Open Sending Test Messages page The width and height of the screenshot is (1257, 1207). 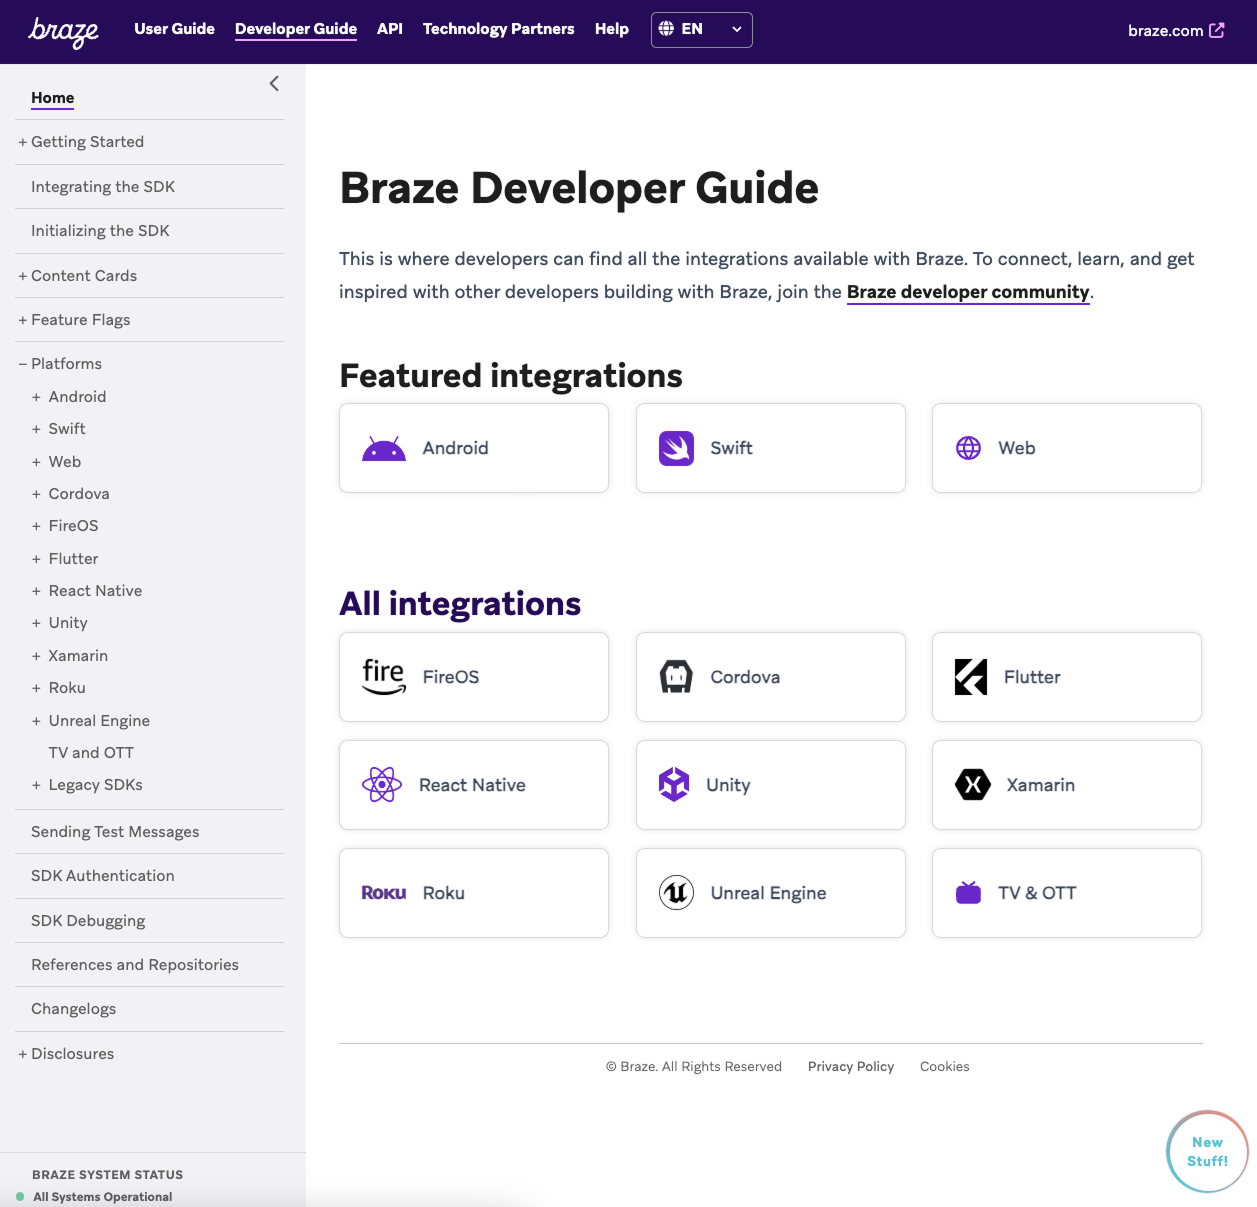pyautogui.click(x=115, y=832)
